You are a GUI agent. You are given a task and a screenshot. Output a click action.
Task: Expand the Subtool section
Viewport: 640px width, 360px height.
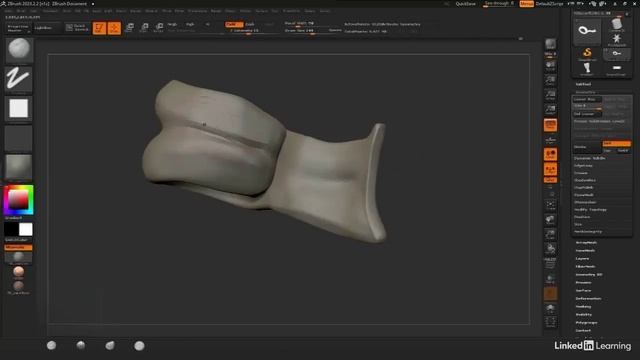pos(583,84)
